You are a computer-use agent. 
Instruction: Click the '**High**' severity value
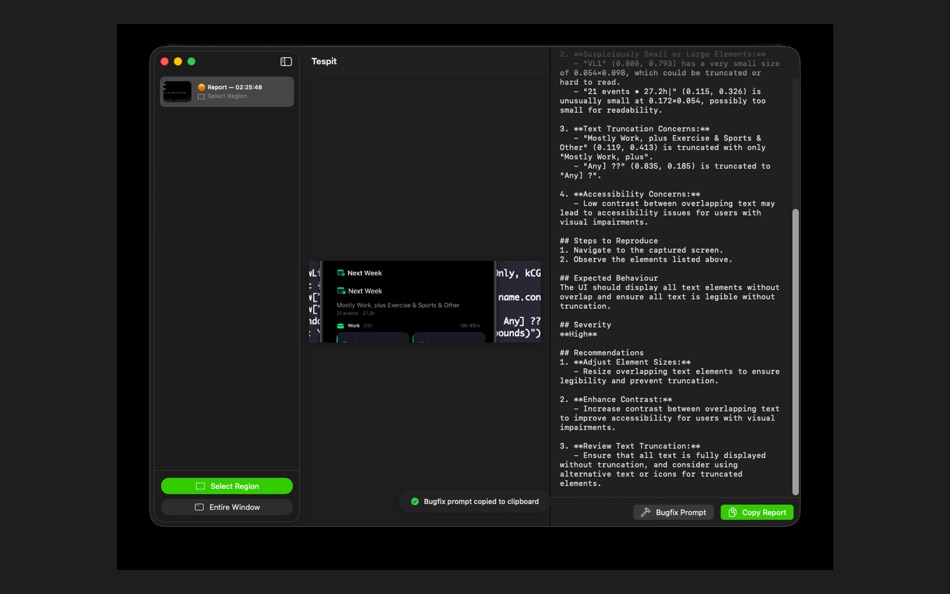tap(578, 334)
